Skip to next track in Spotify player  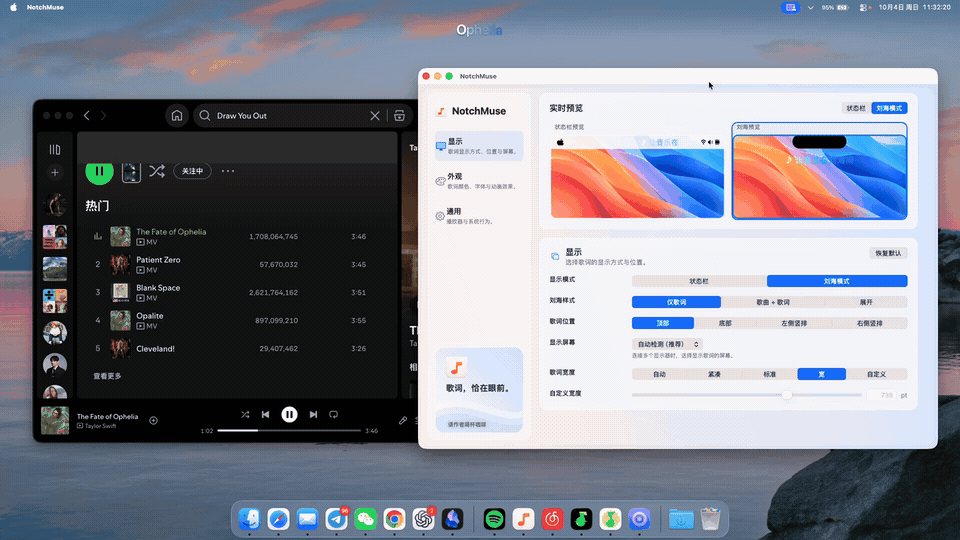tap(313, 414)
